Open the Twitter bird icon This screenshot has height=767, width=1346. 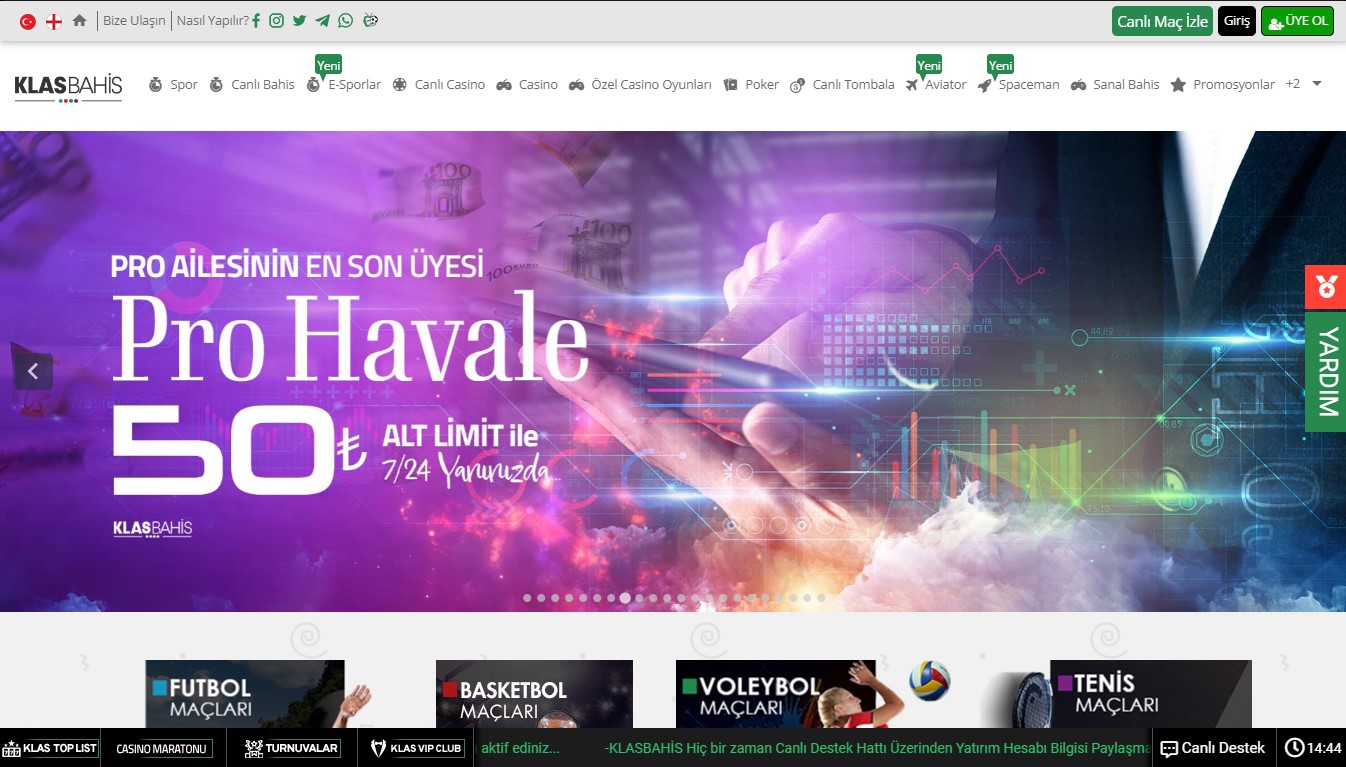tap(299, 20)
